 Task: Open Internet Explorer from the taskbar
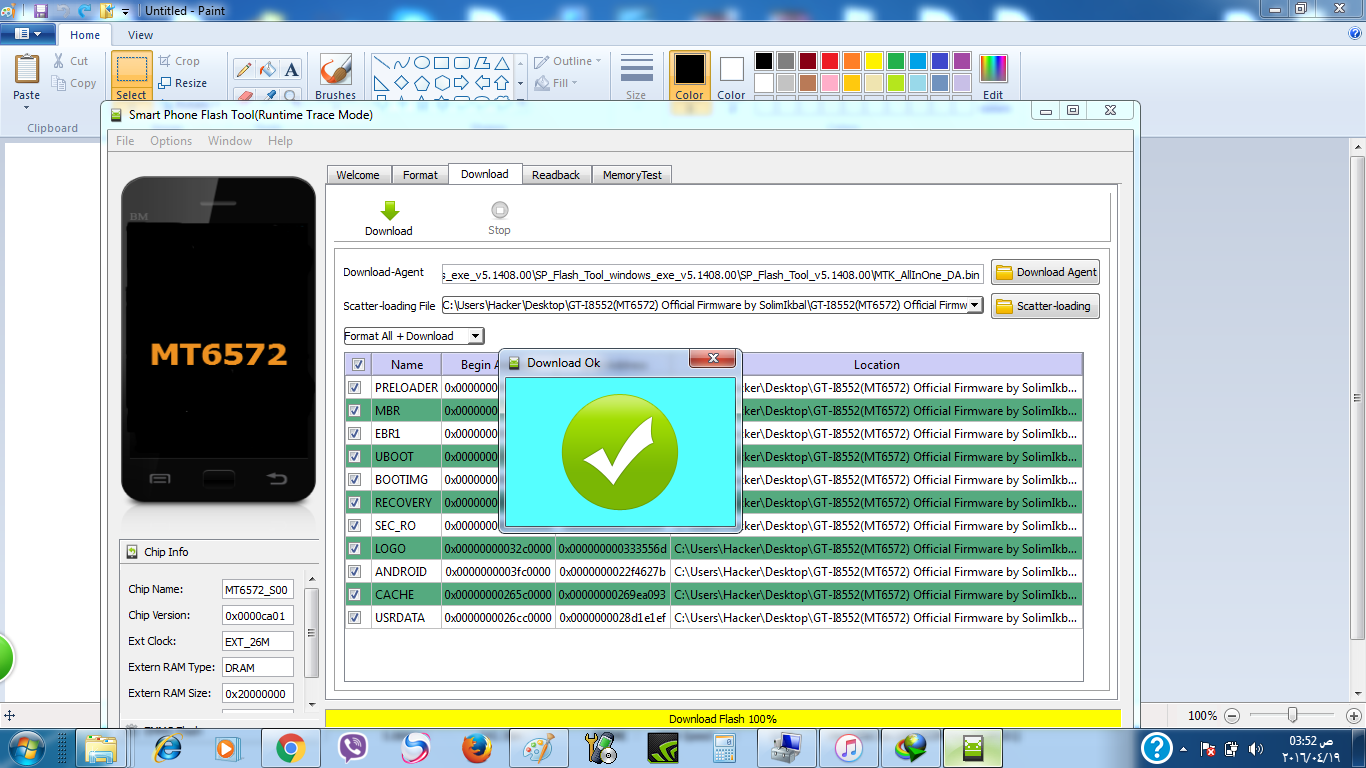click(x=167, y=747)
